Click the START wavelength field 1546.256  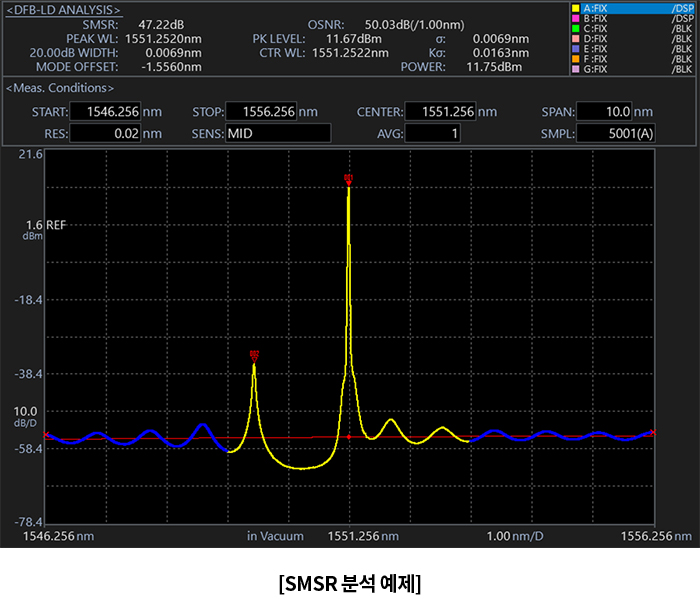105,112
